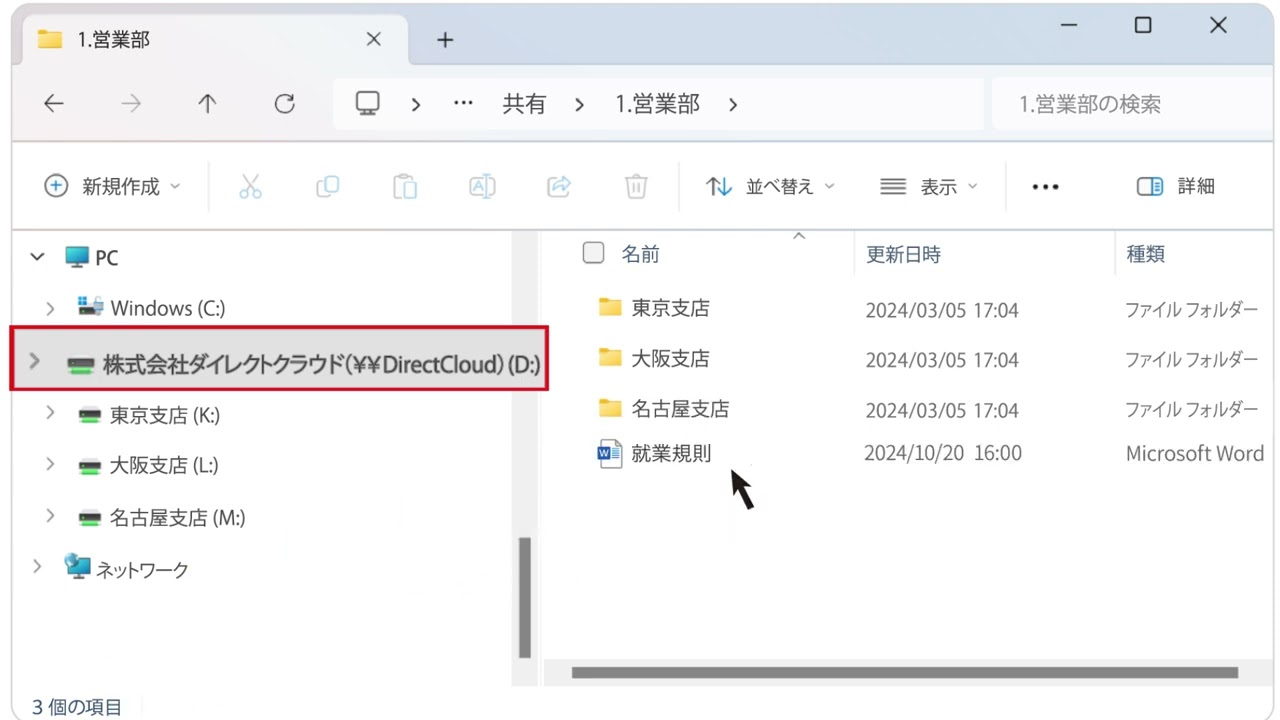
Task: Toggle the 詳細 details pane button
Action: 1176,186
